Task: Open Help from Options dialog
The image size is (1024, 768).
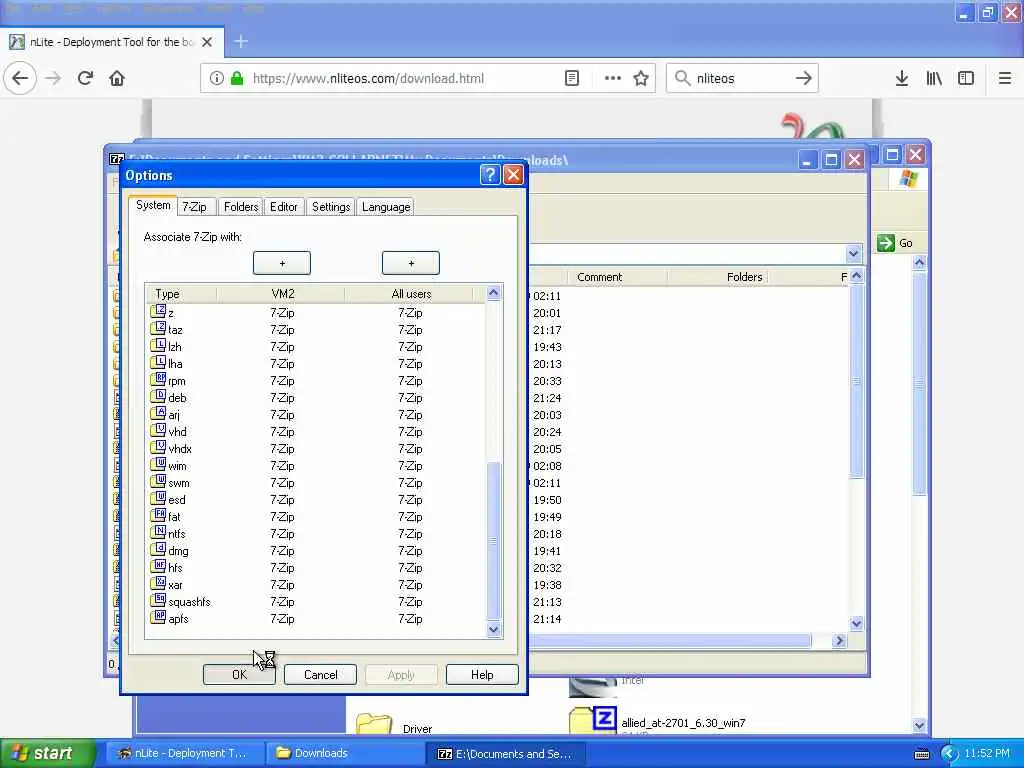Action: (482, 675)
